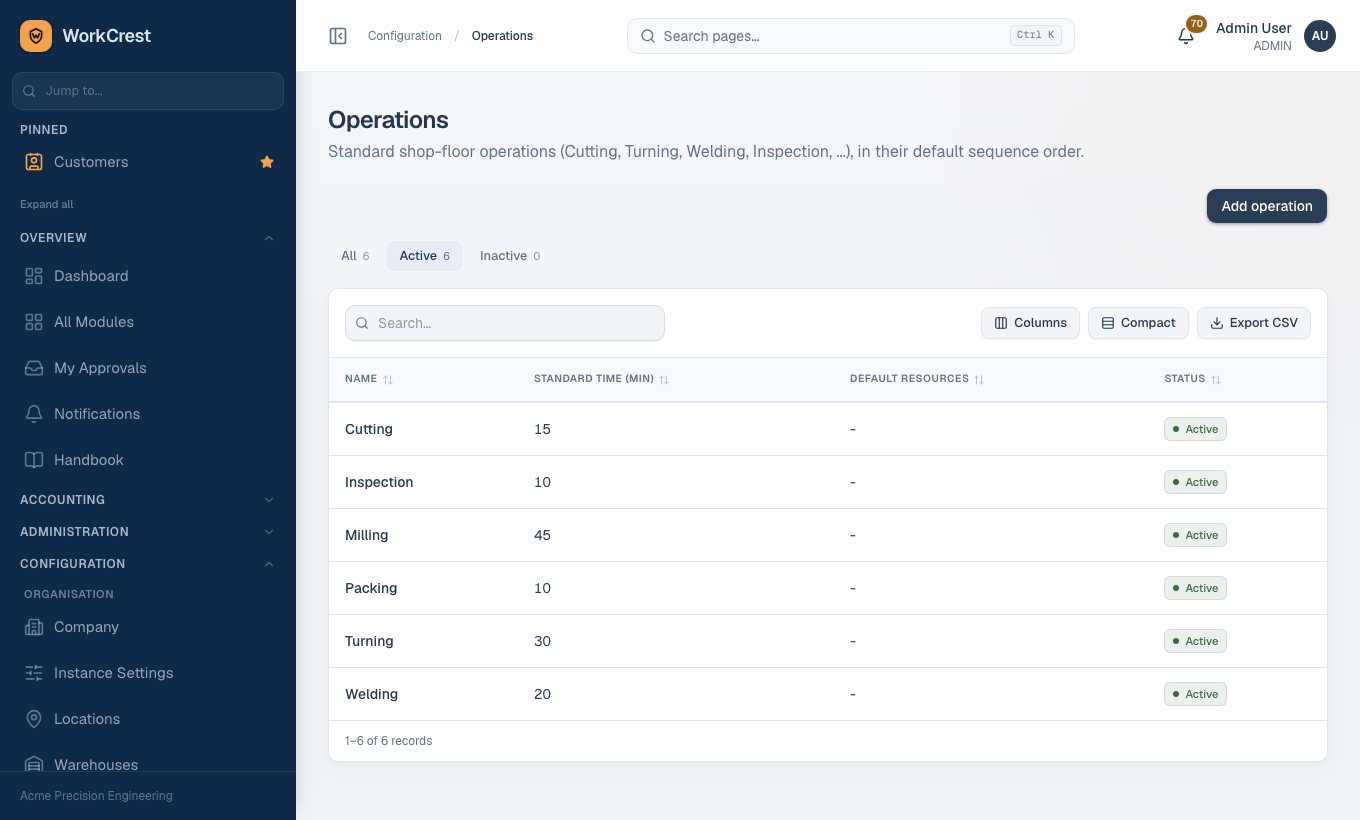Open the AU user avatar menu
This screenshot has width=1360, height=820.
tap(1320, 36)
